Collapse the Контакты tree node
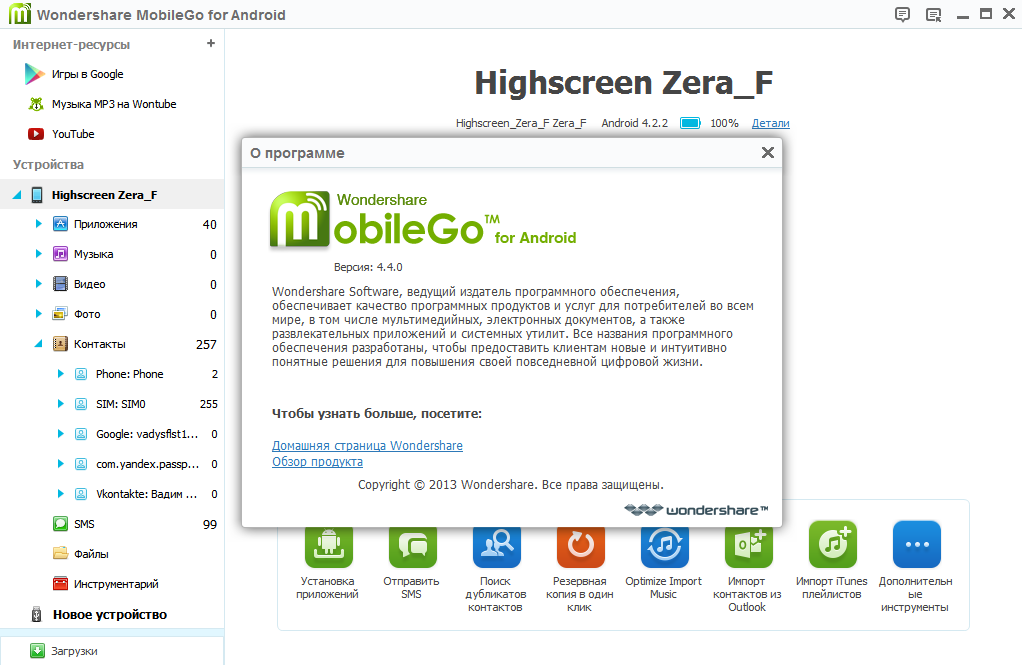Image resolution: width=1022 pixels, height=665 pixels. pos(39,344)
